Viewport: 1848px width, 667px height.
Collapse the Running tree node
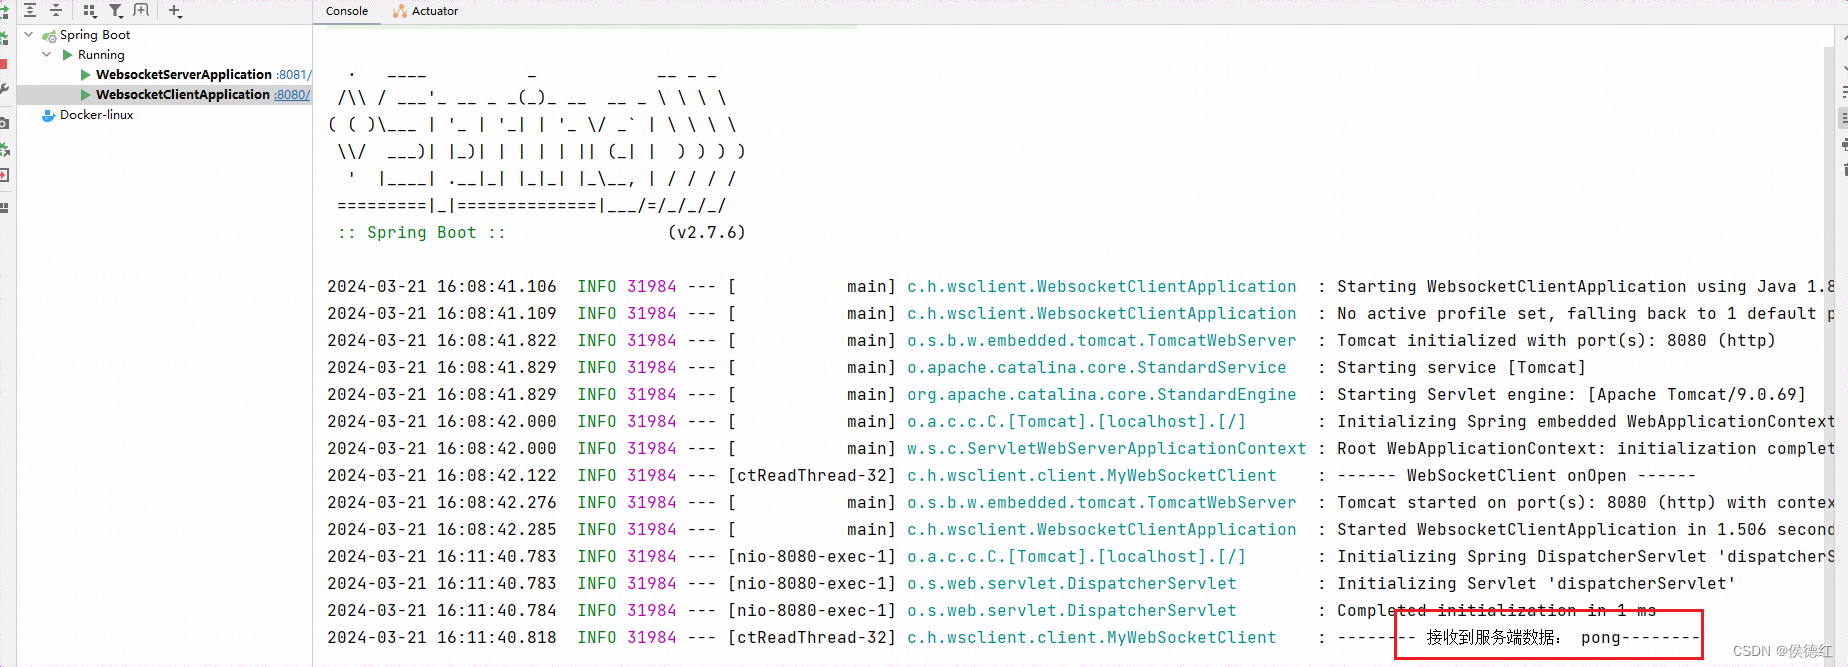(x=47, y=55)
